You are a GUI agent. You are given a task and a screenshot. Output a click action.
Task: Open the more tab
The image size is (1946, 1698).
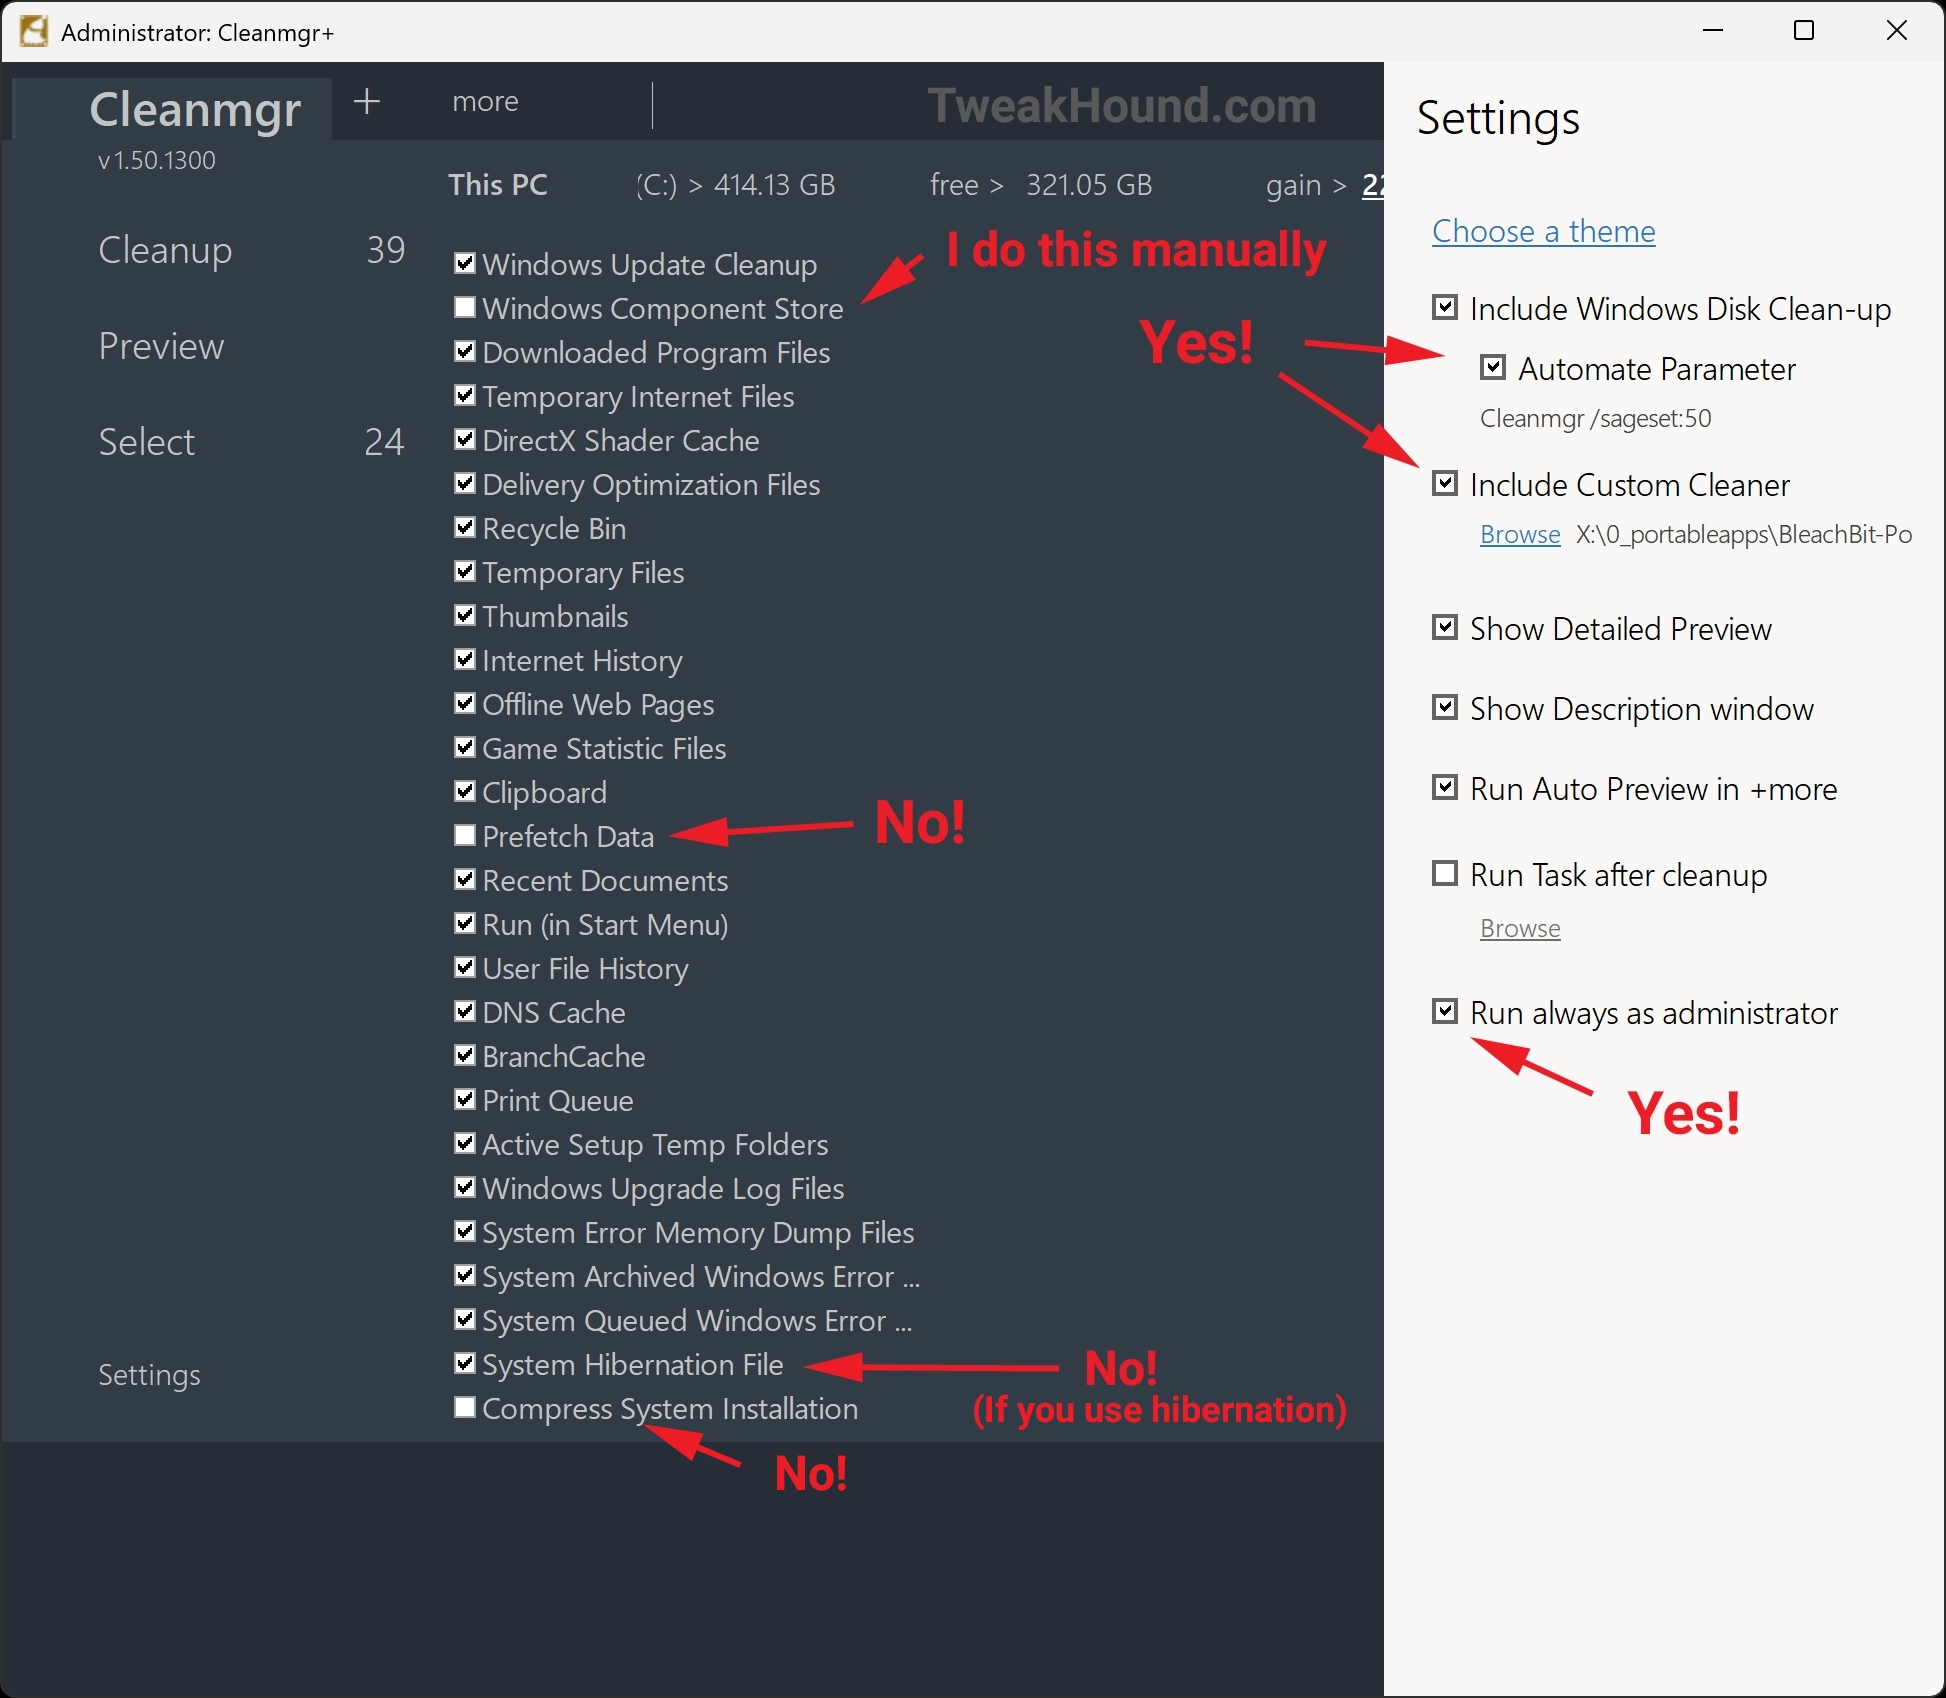pyautogui.click(x=485, y=102)
